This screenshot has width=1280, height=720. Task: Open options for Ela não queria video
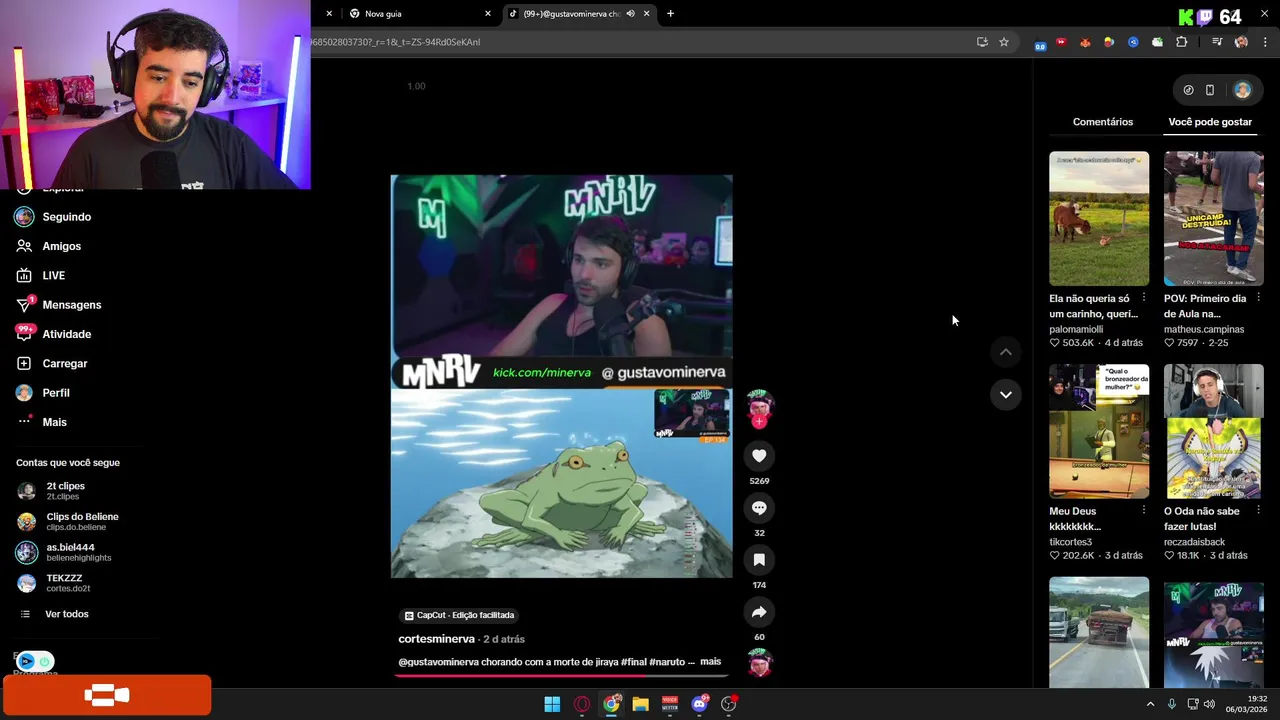(1144, 298)
